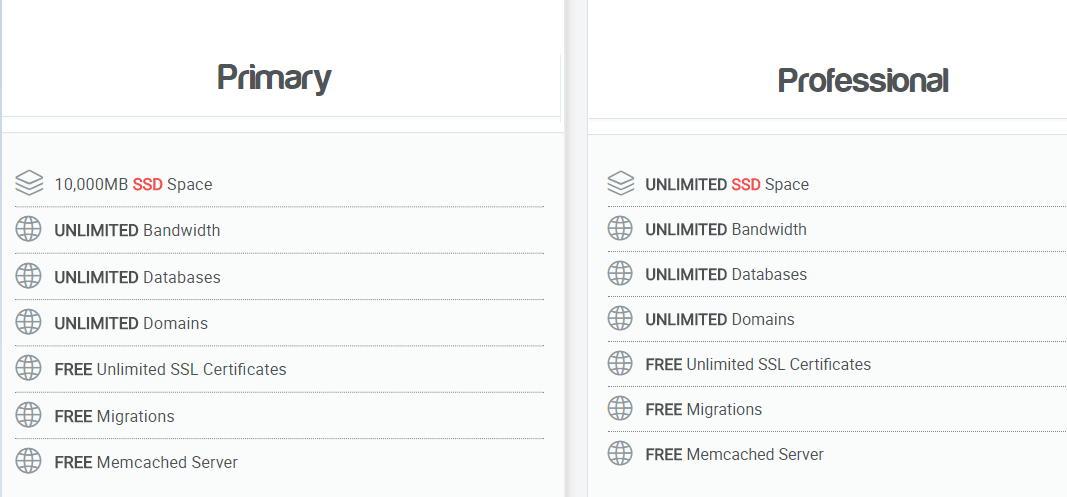Click globe icon by Professional Migrations

(621, 408)
